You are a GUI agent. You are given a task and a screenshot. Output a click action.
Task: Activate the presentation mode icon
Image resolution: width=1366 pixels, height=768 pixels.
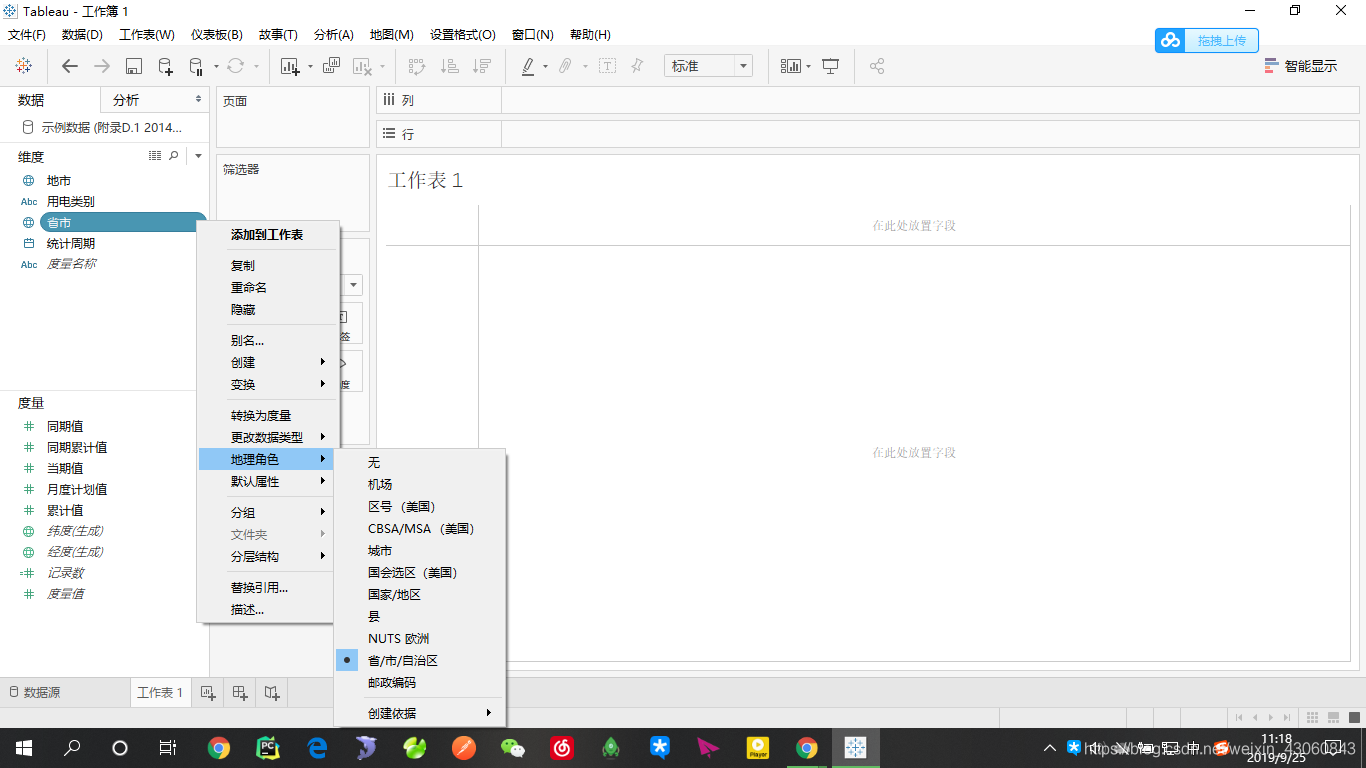(x=831, y=66)
